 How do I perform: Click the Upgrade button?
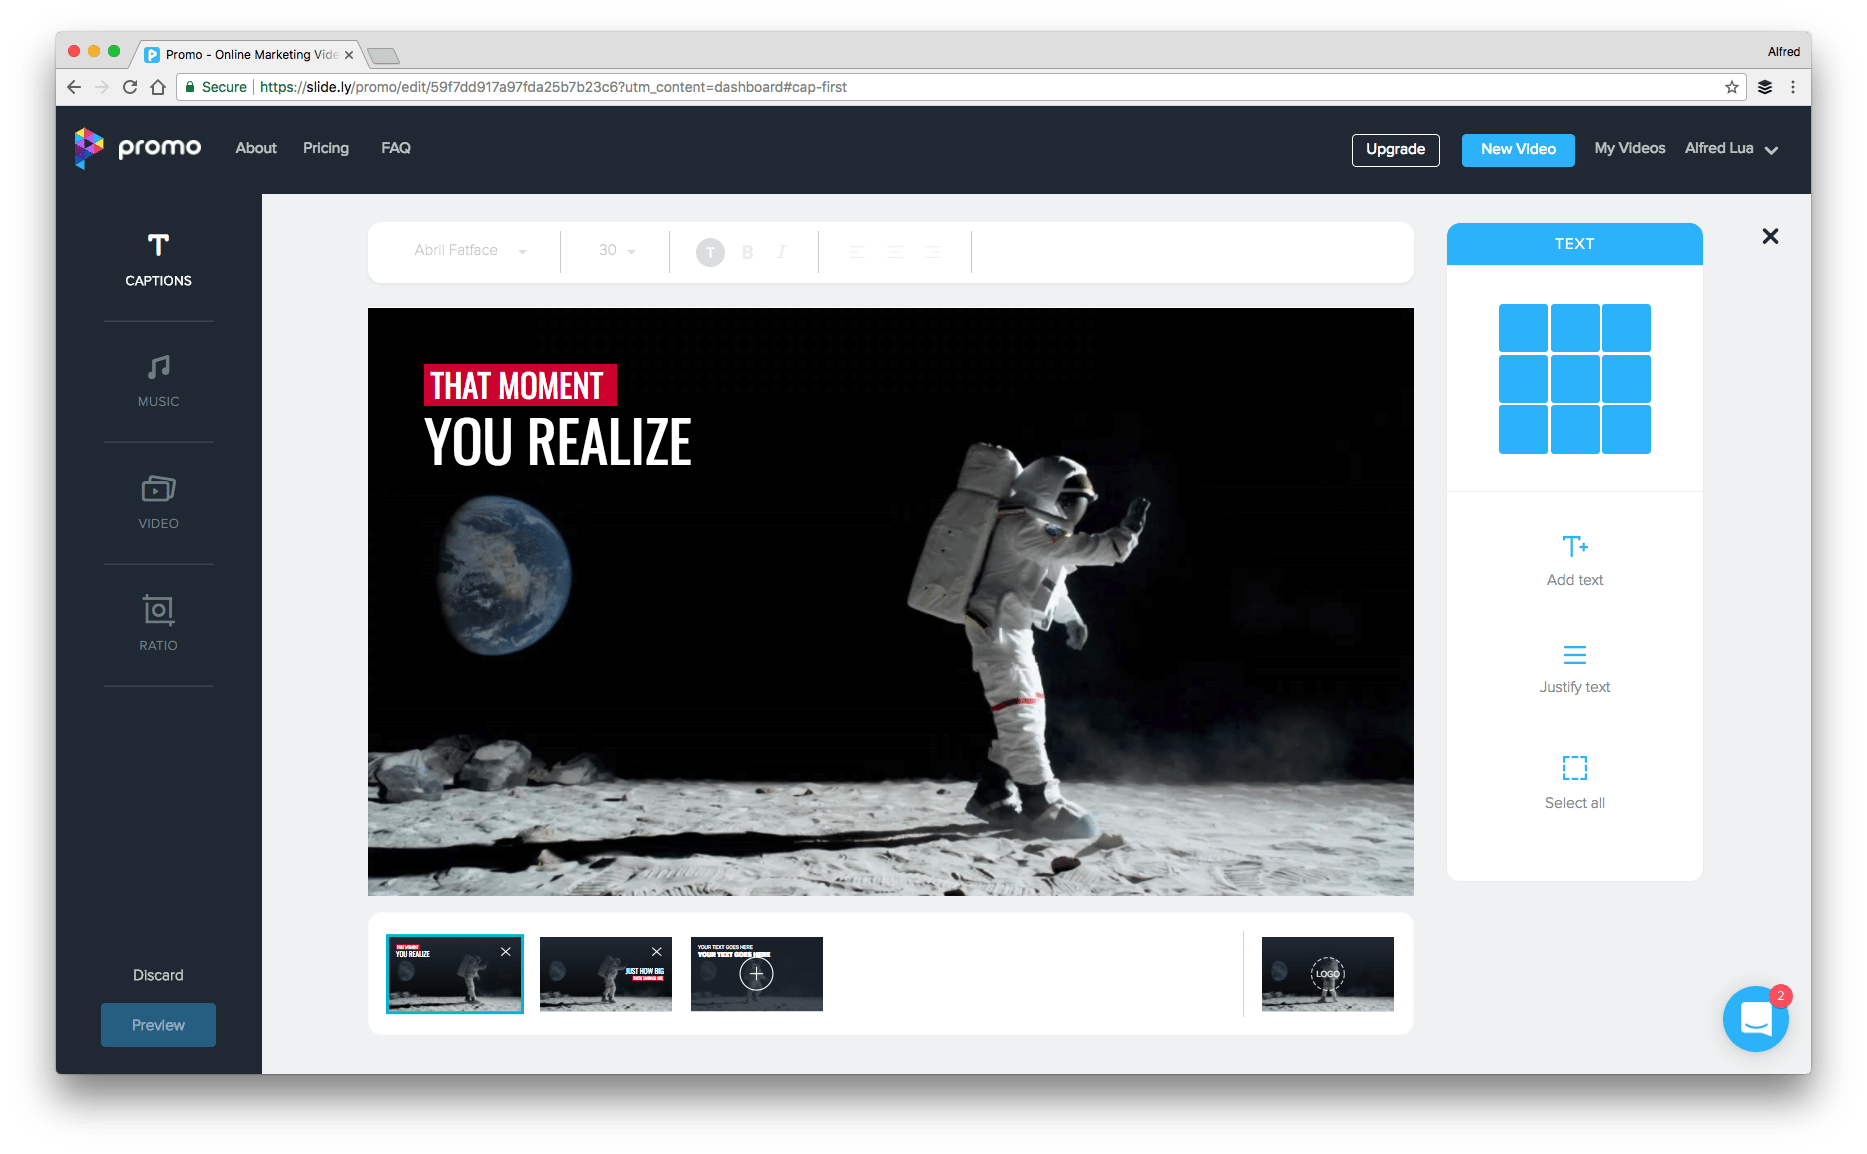point(1395,149)
